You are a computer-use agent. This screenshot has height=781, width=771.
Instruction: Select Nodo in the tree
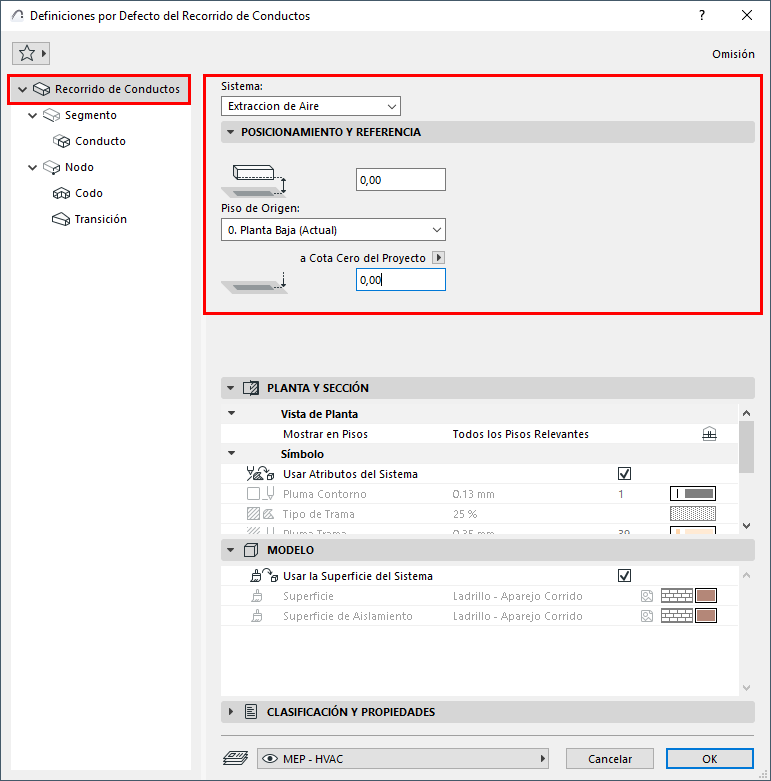tap(79, 167)
